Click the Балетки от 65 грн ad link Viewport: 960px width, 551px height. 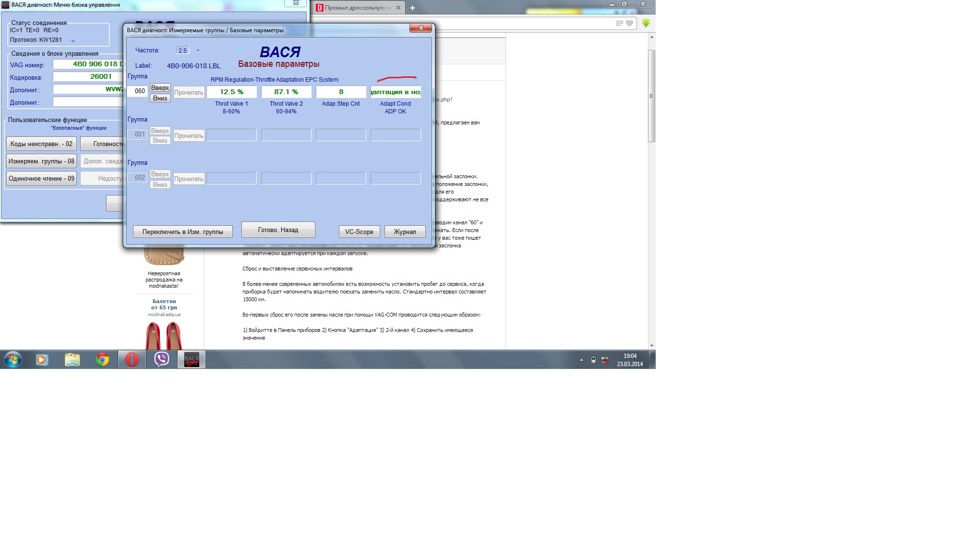(164, 304)
